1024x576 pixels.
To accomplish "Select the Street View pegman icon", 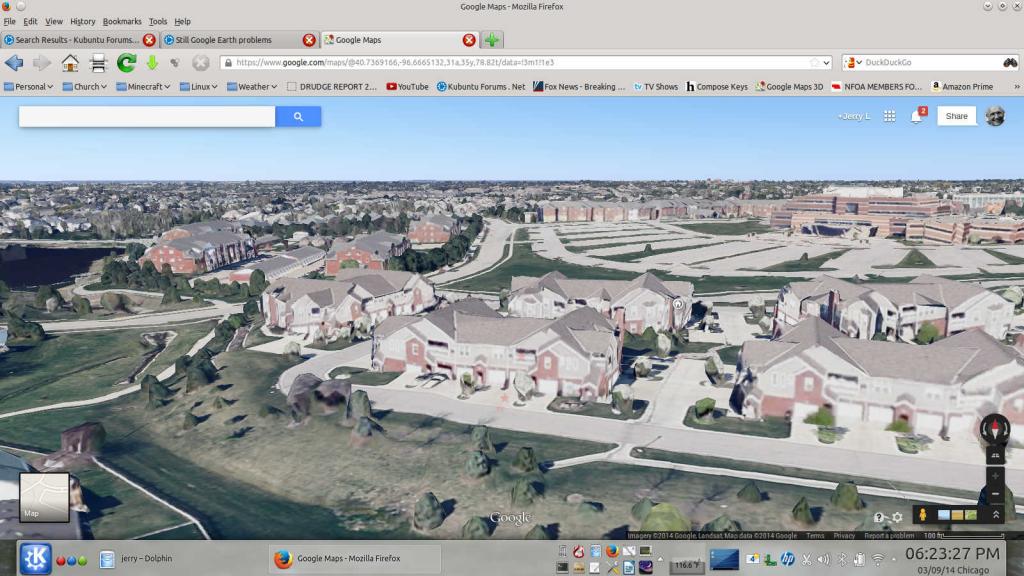I will [x=922, y=515].
